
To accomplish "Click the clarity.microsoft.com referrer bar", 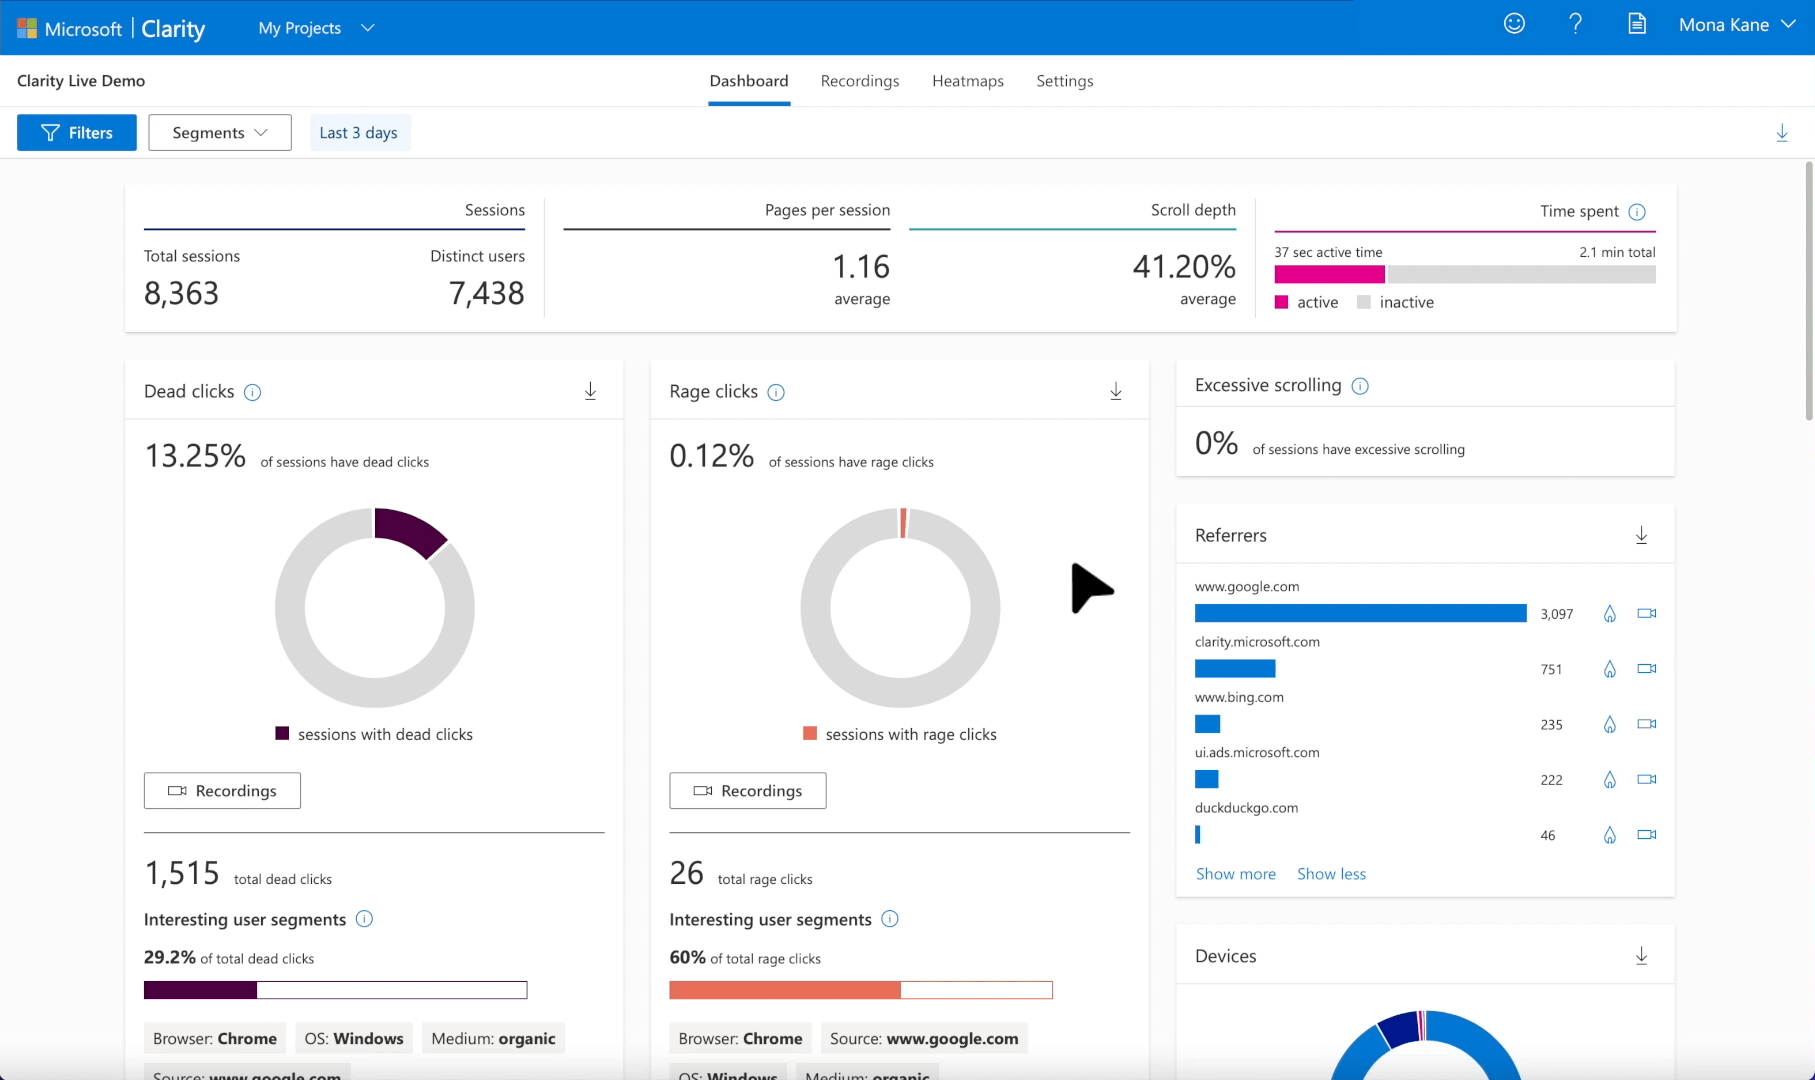I will point(1235,669).
